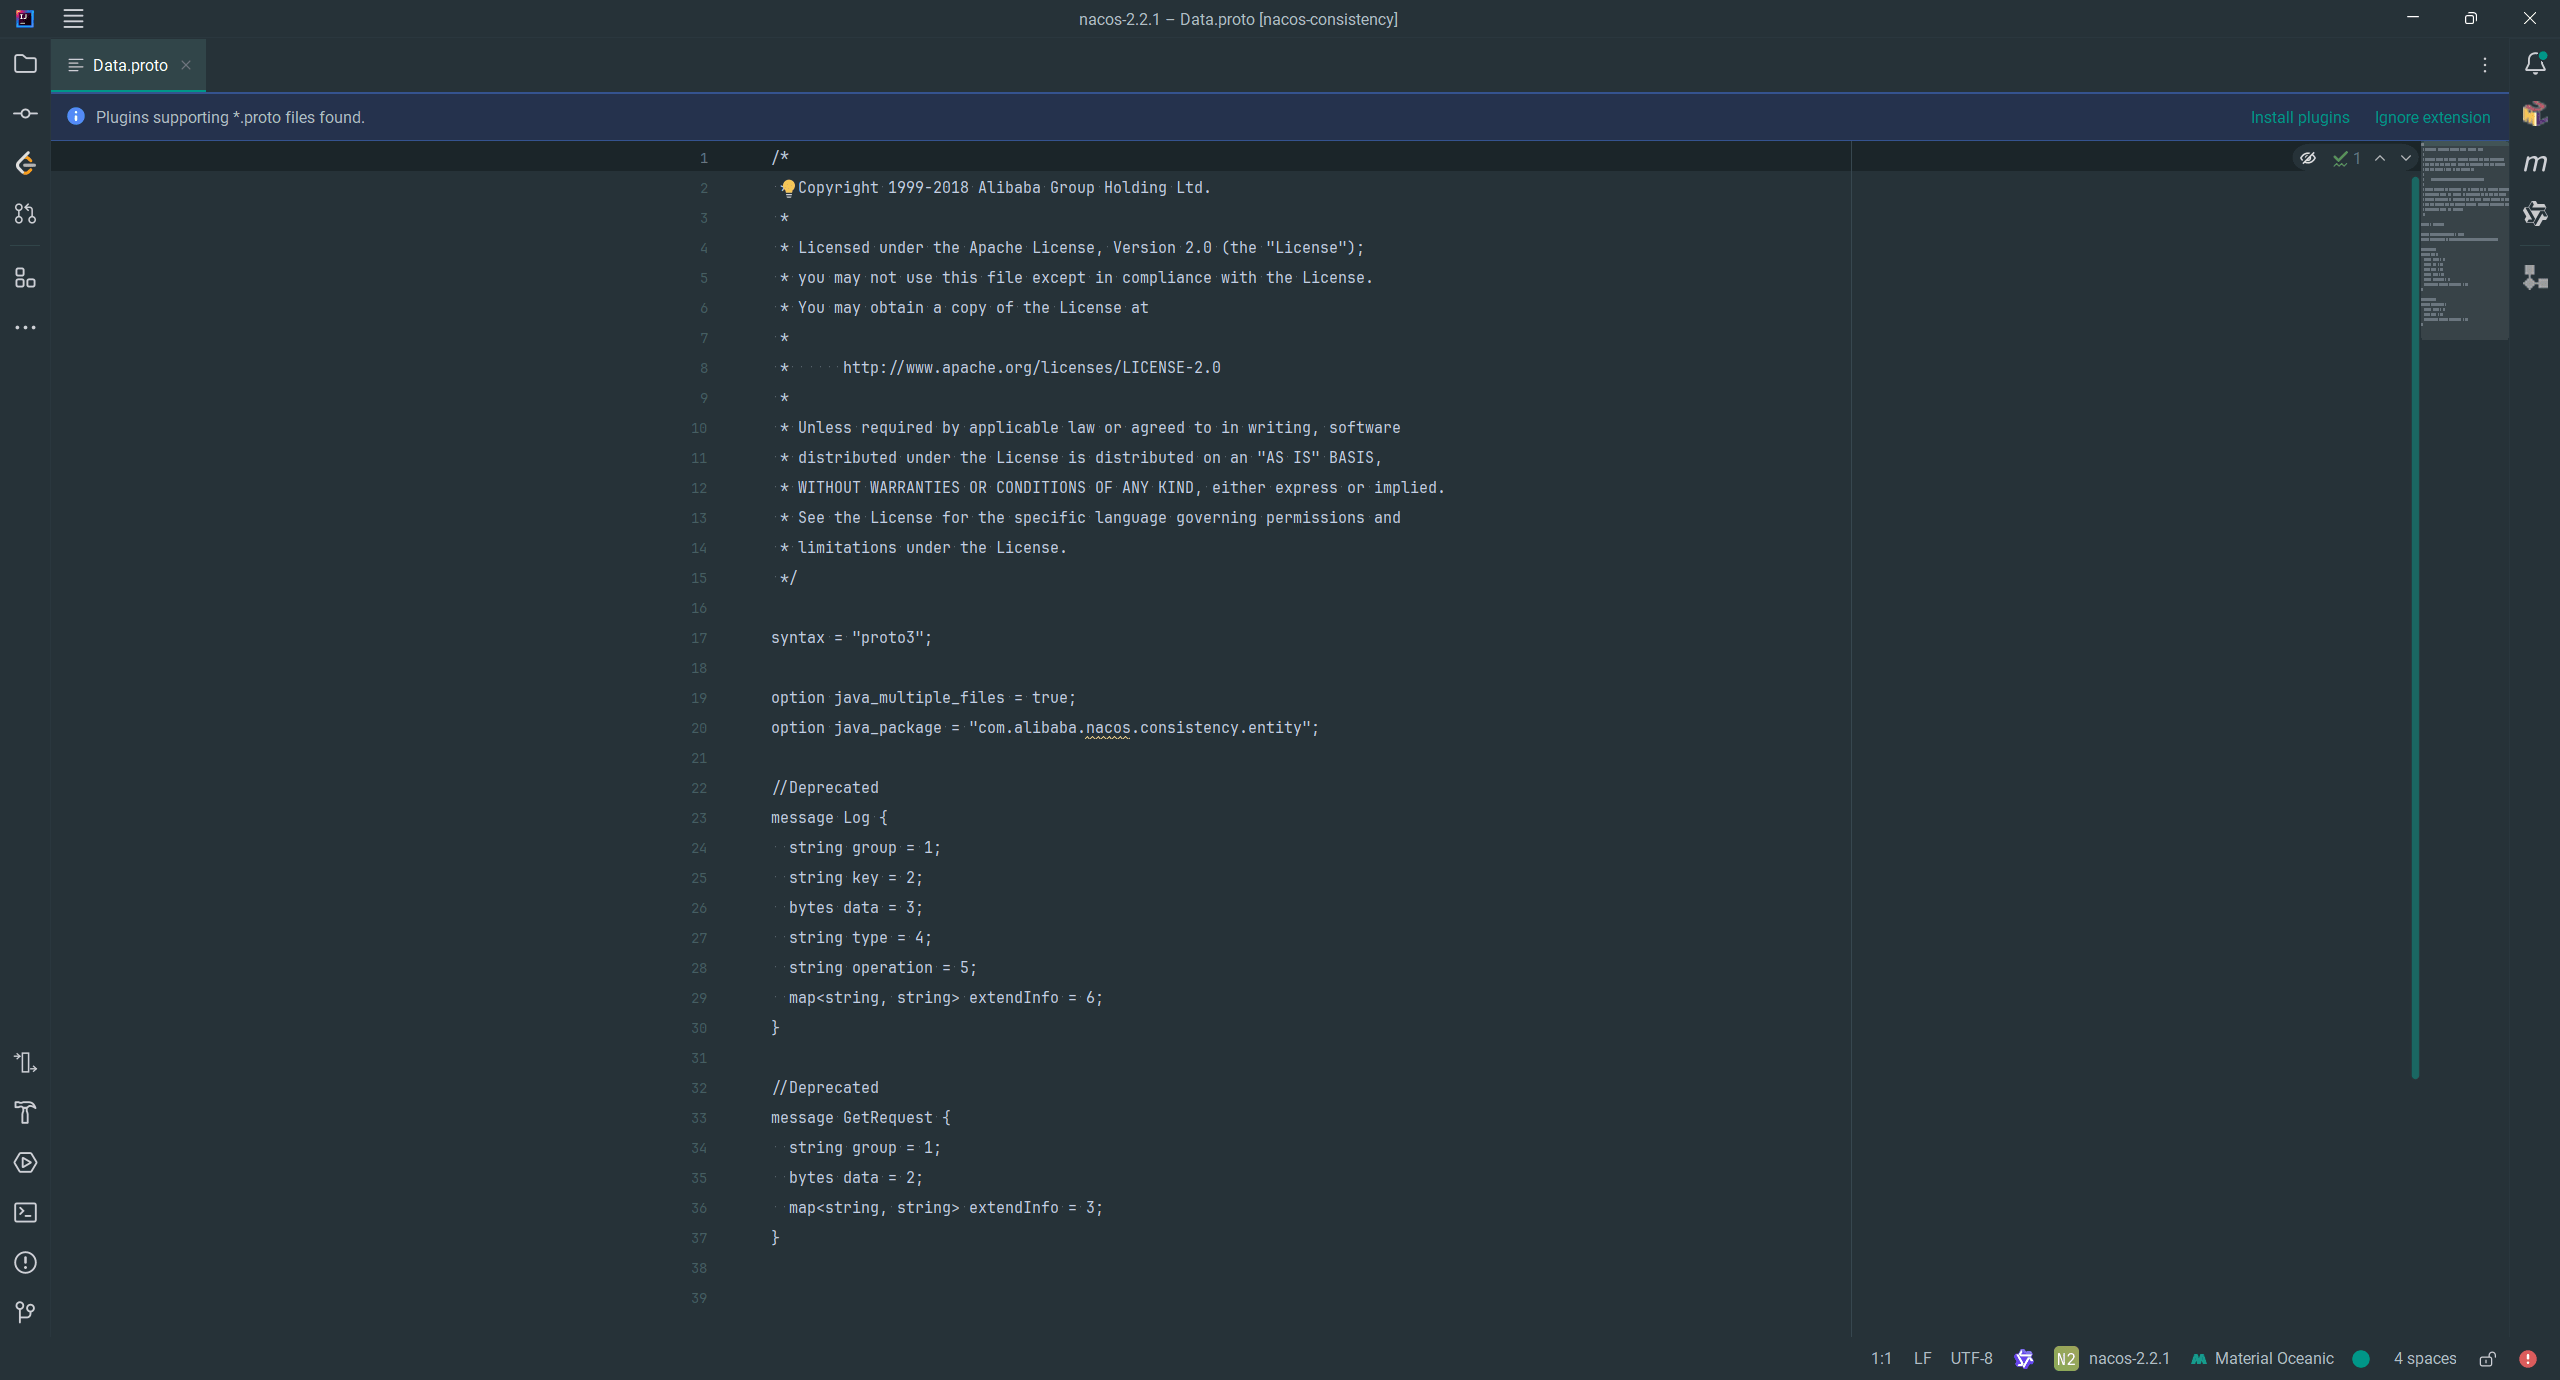Open the Structure tool window
This screenshot has height=1380, width=2560.
tap(26, 278)
